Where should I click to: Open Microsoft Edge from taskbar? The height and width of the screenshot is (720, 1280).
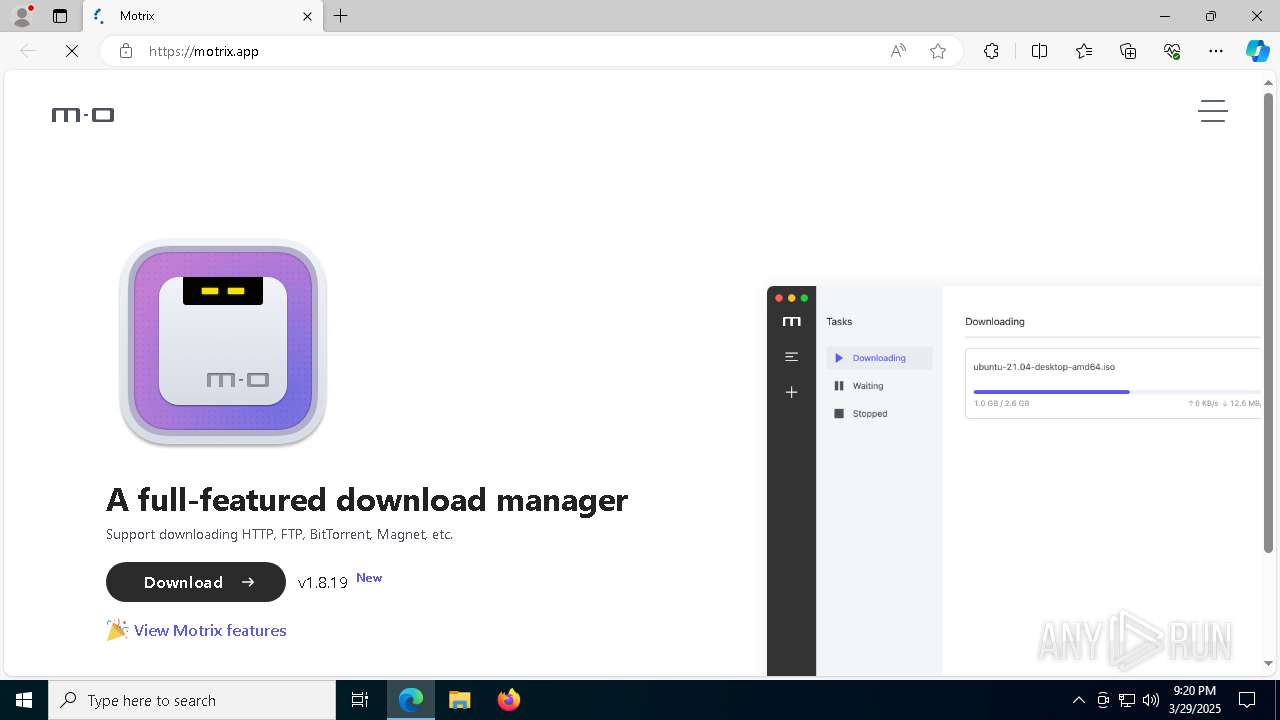[x=411, y=700]
